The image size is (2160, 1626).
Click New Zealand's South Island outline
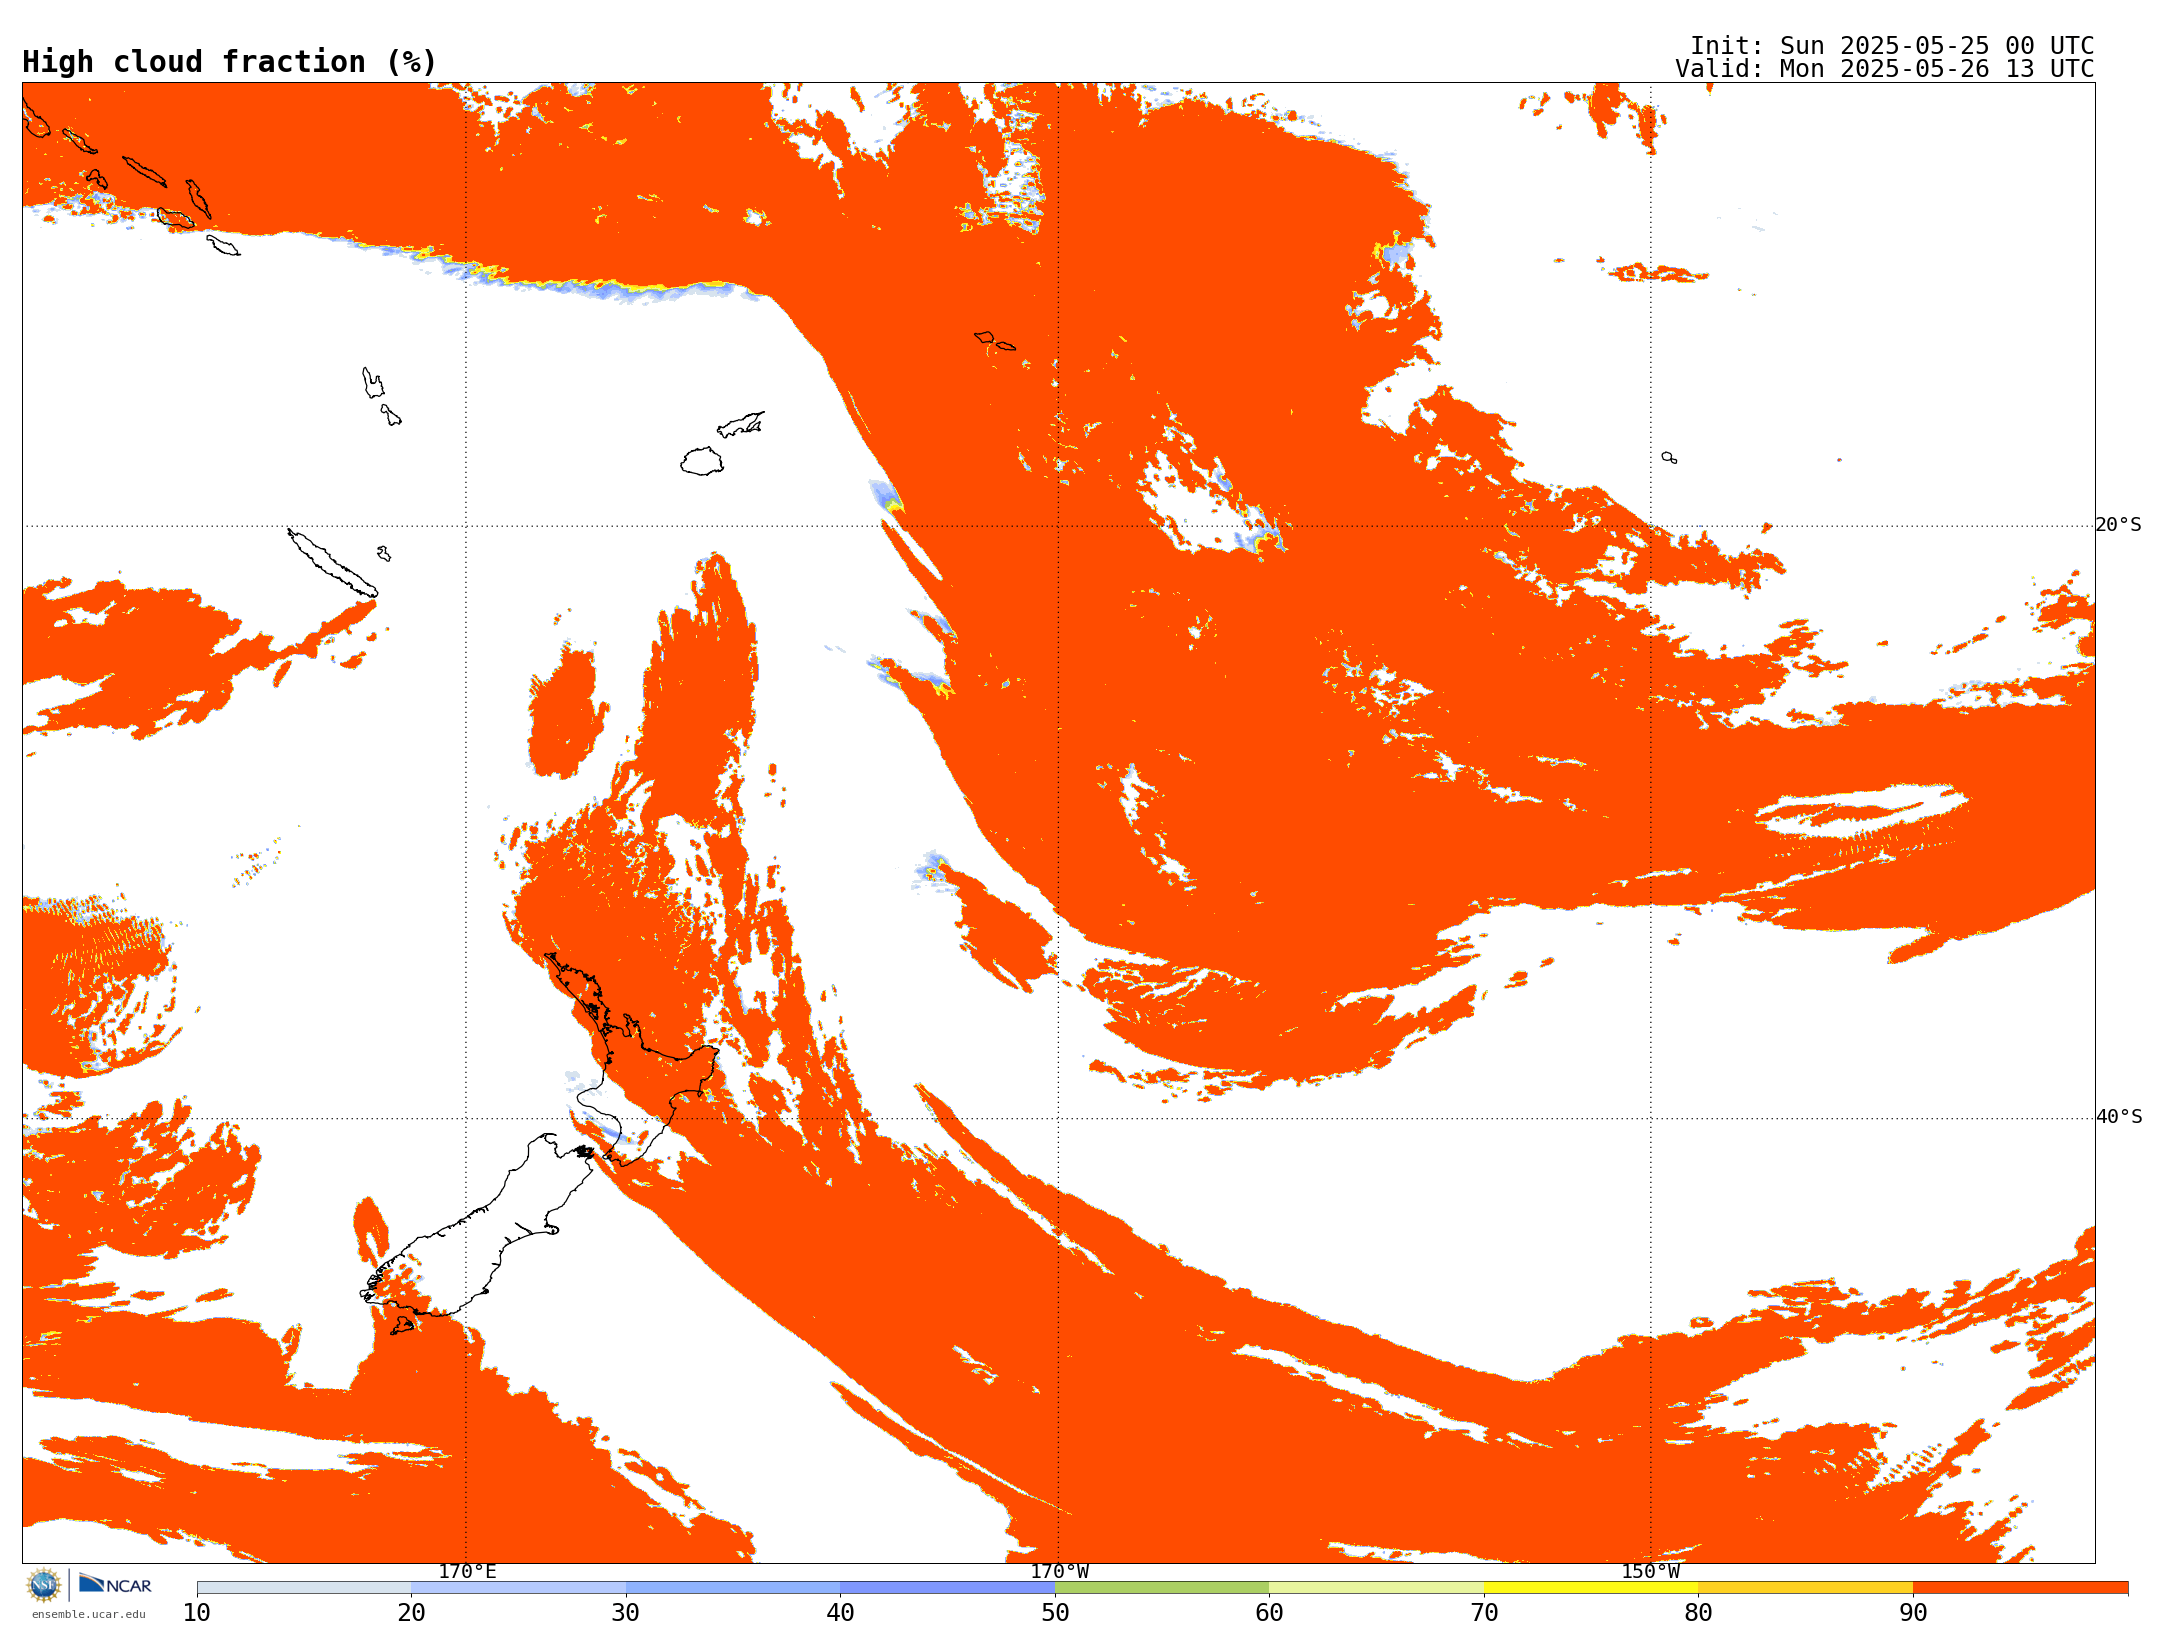click(x=478, y=1225)
